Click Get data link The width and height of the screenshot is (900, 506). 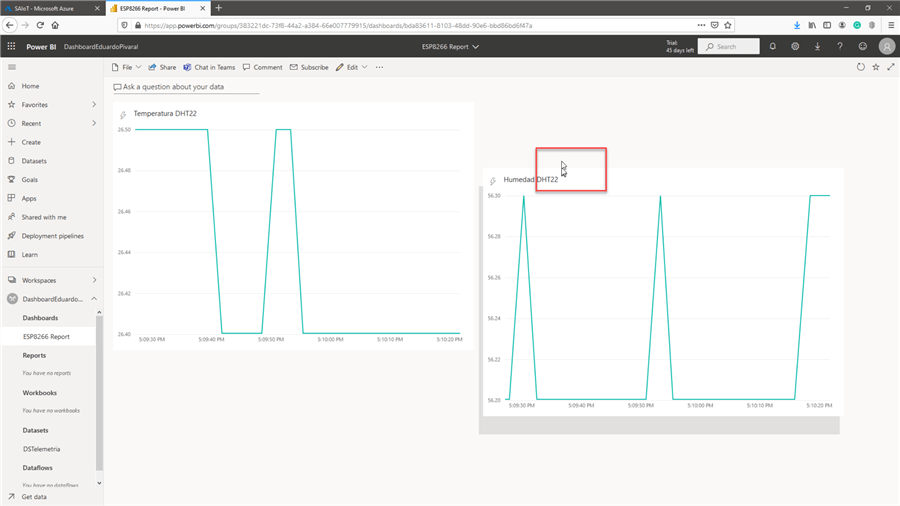[34, 496]
